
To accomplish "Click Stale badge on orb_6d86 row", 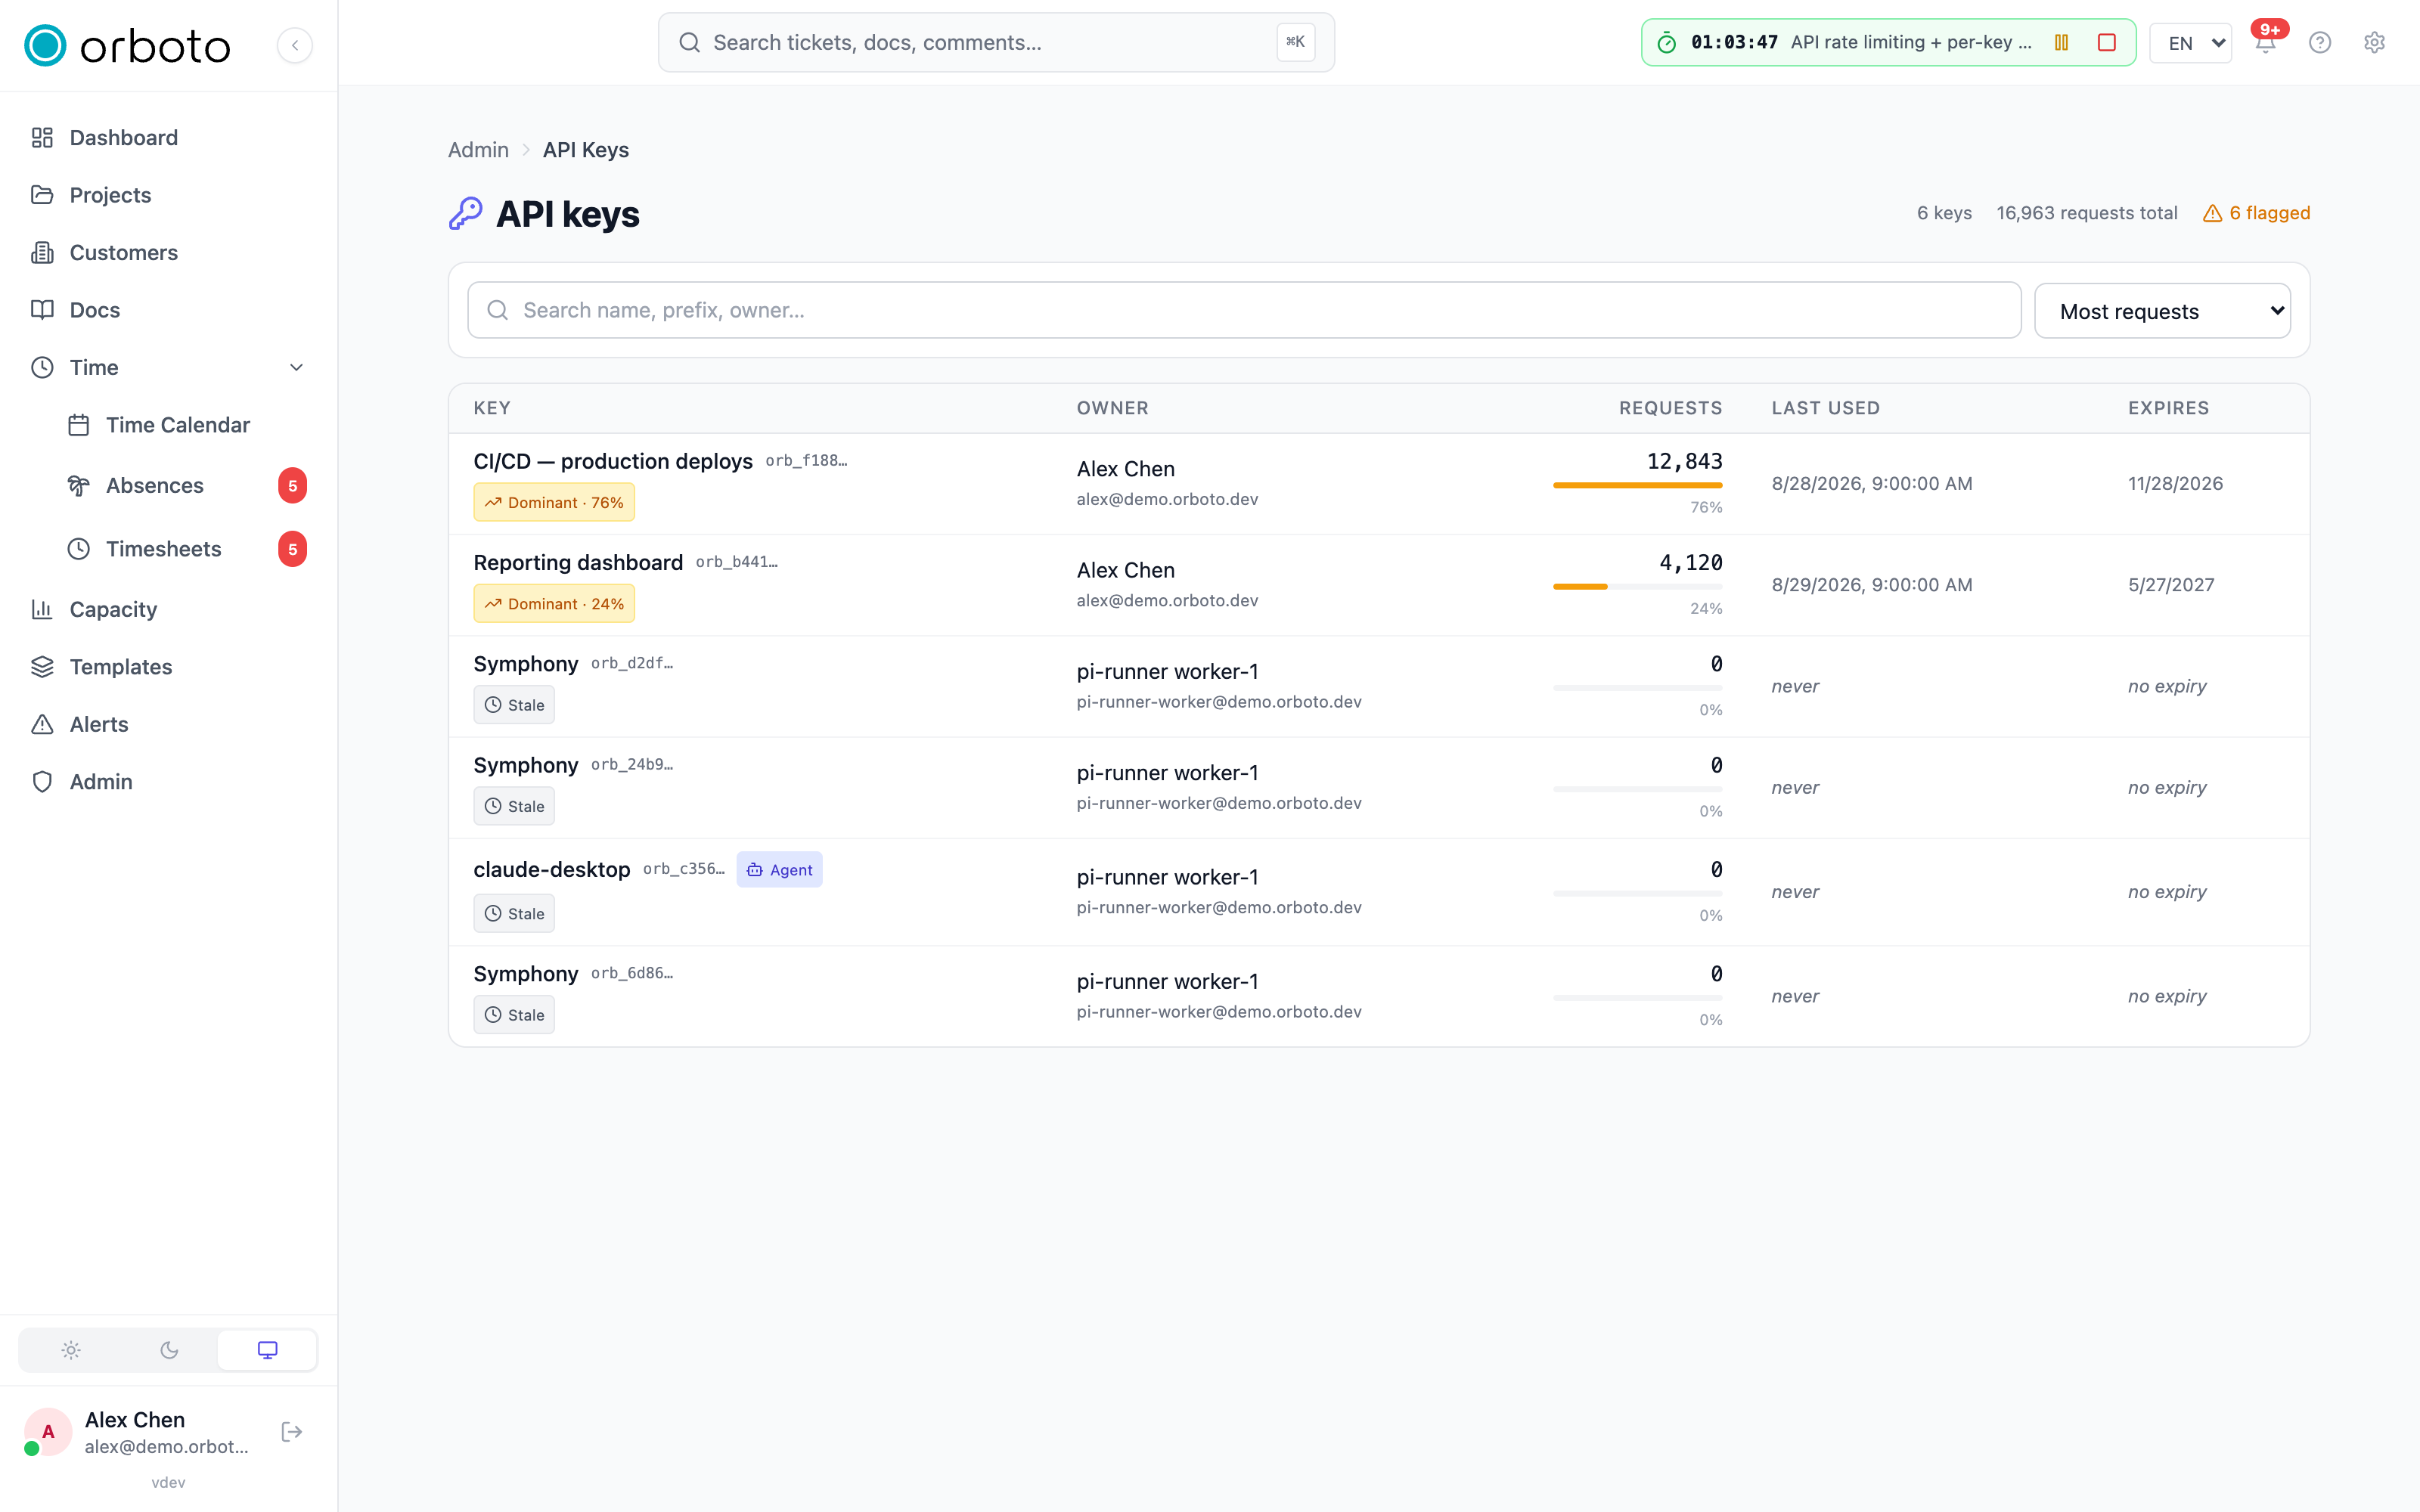I will click(x=514, y=1014).
